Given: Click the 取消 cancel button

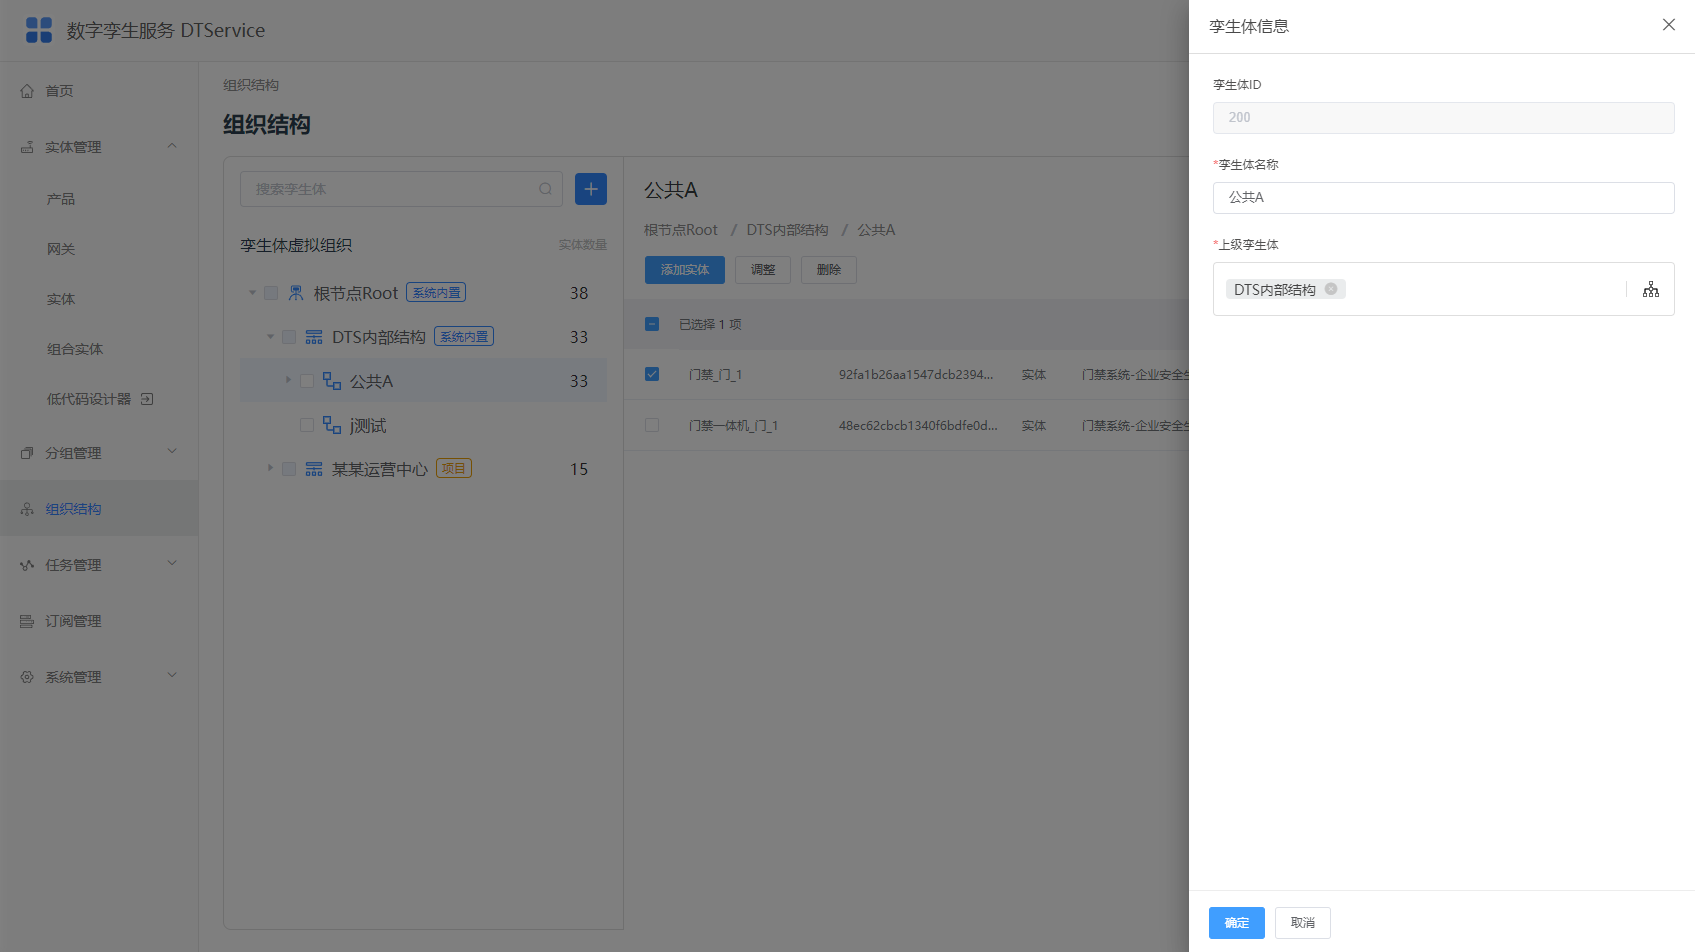Looking at the screenshot, I should (x=1303, y=923).
